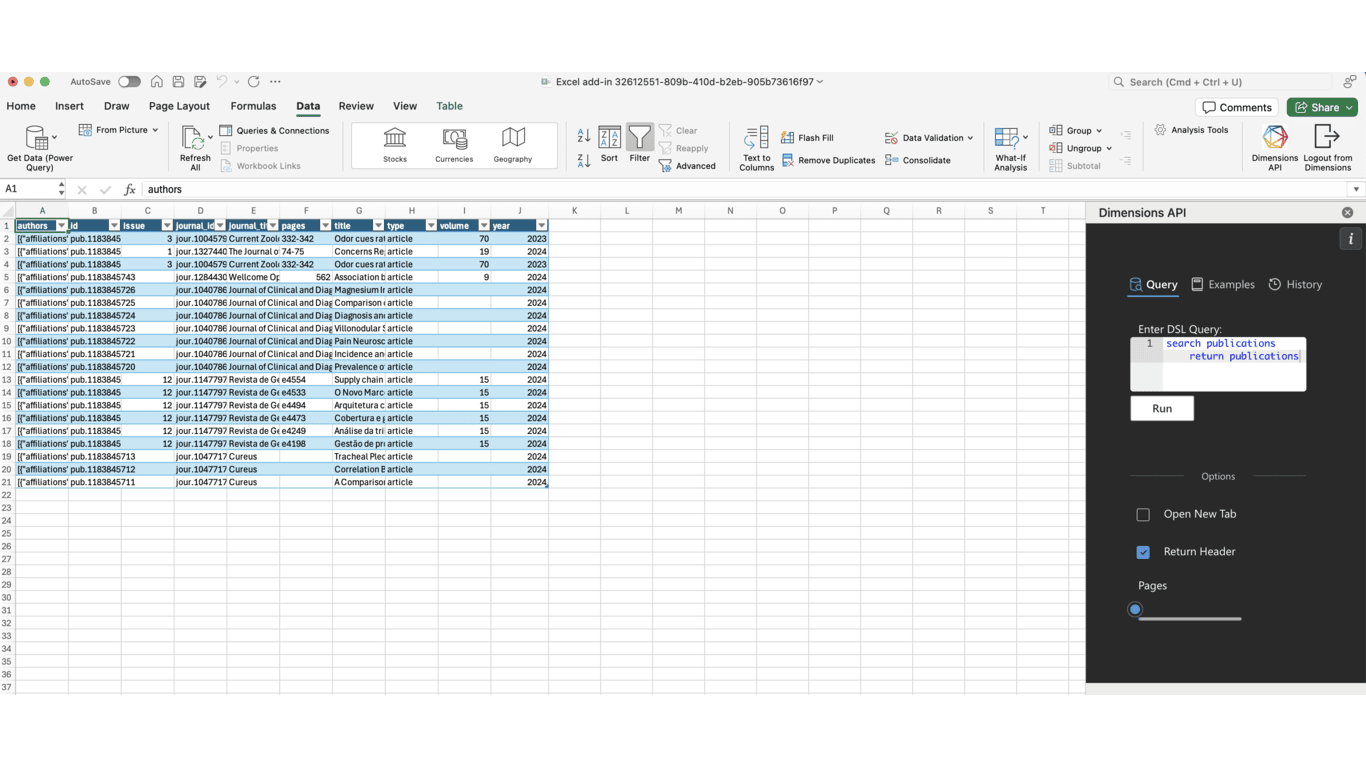Click the Share button
The height and width of the screenshot is (768, 1366).
pyautogui.click(x=1321, y=107)
